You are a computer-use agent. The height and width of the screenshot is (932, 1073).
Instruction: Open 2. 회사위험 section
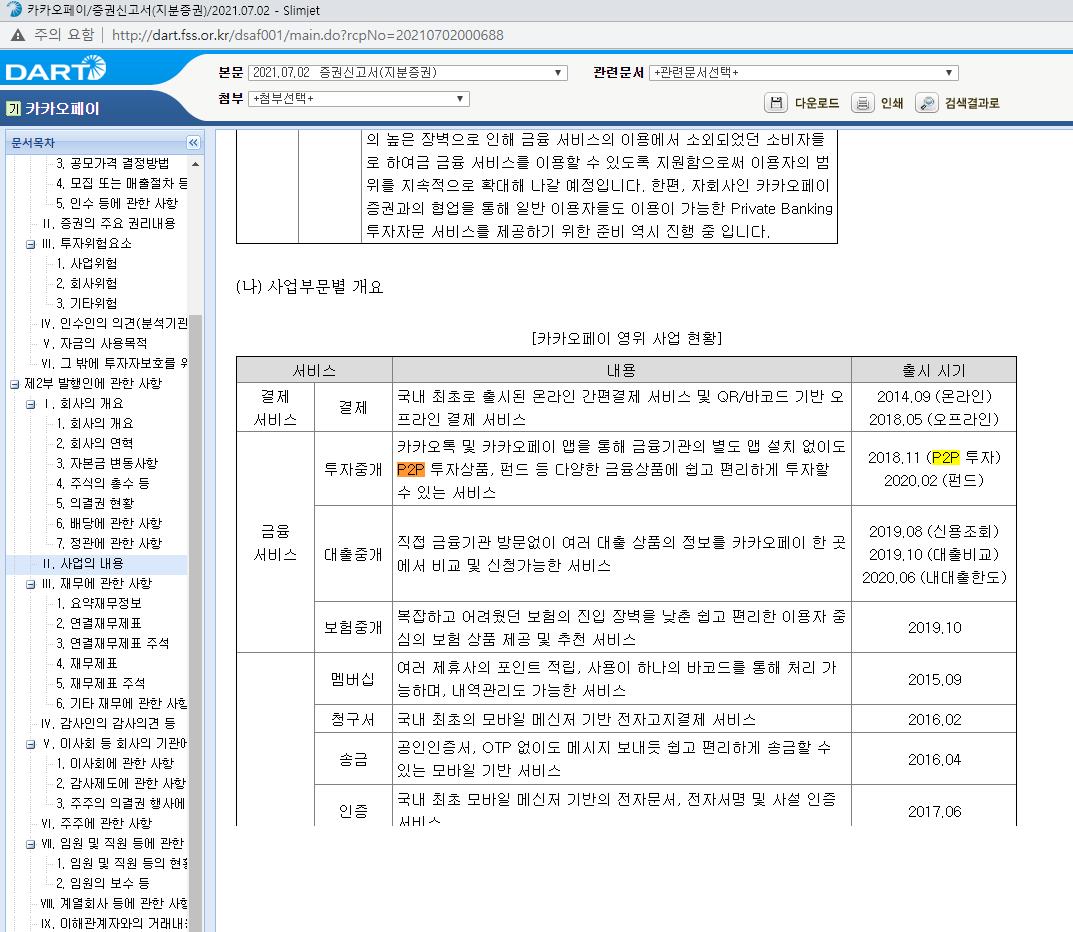point(86,283)
